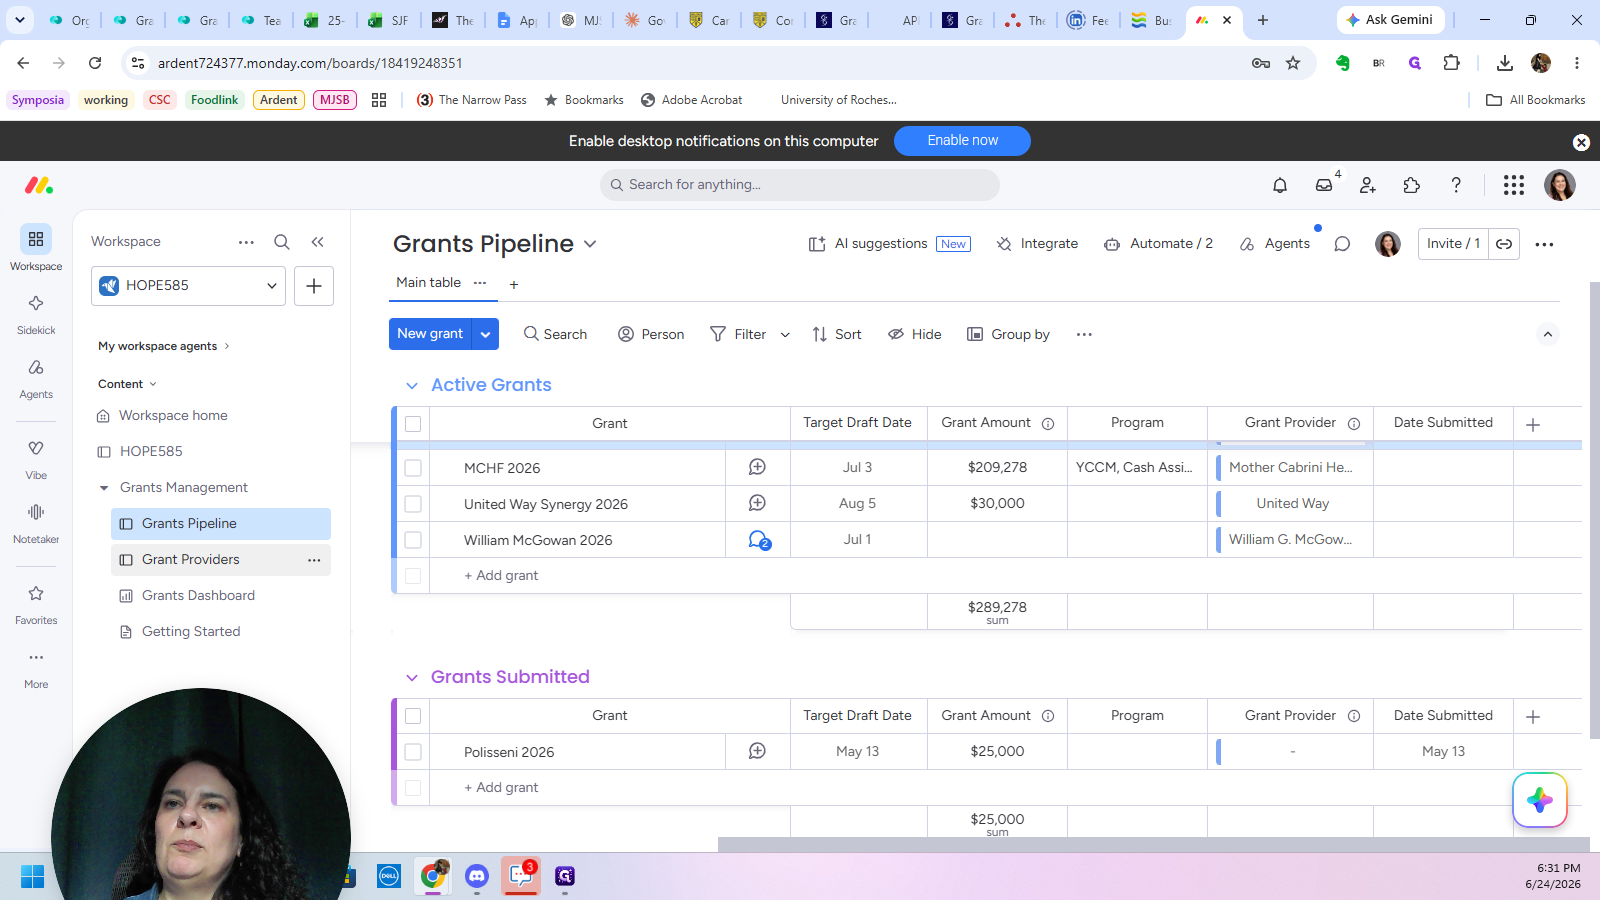Open update conversation for MCHF 2026
1600x900 pixels.
pyautogui.click(x=758, y=467)
